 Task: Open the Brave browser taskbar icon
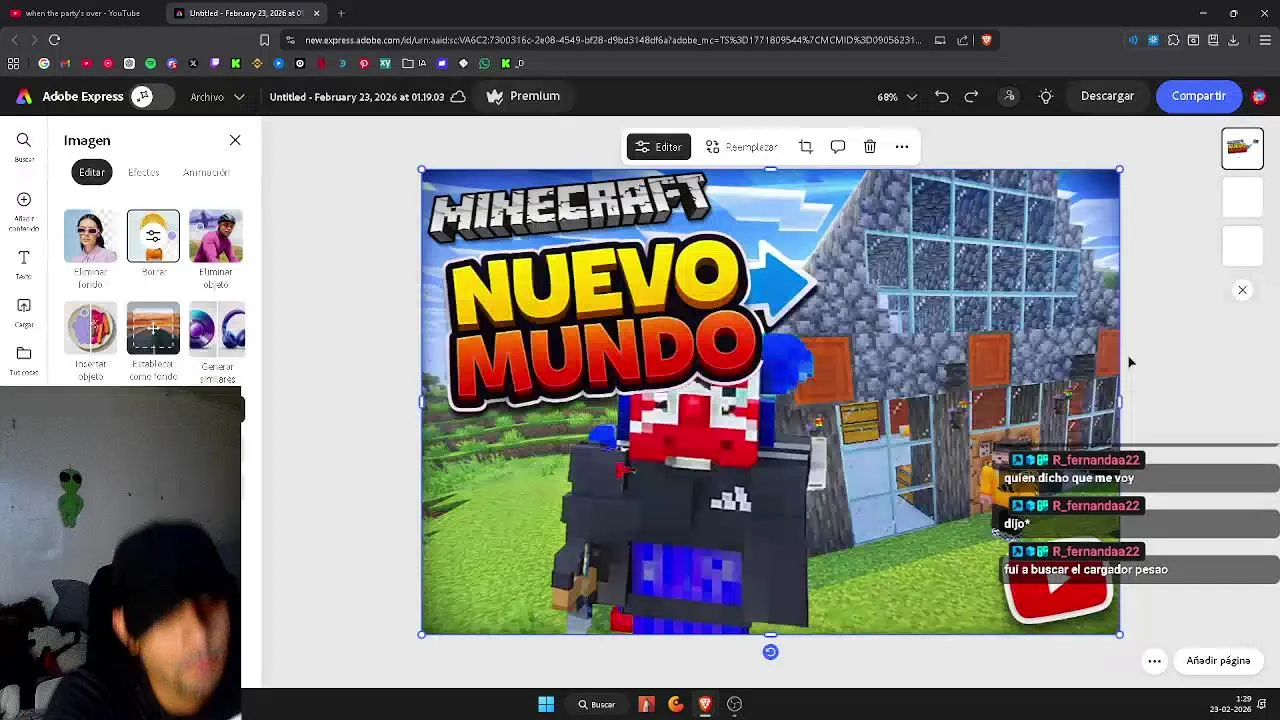(705, 704)
